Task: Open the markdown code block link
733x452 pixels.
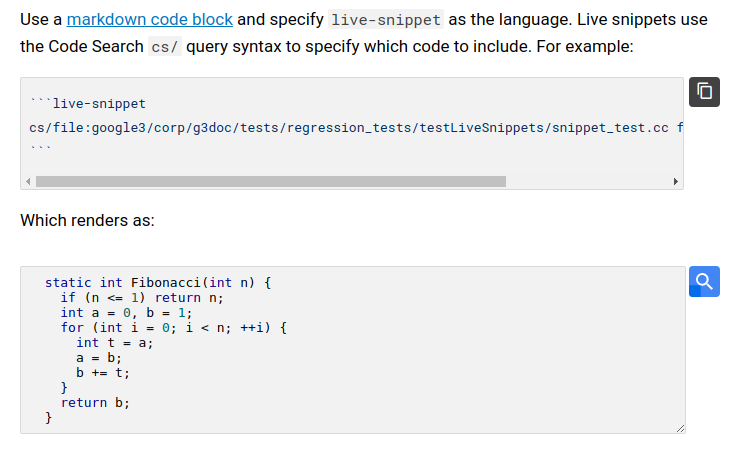Action: [x=150, y=20]
